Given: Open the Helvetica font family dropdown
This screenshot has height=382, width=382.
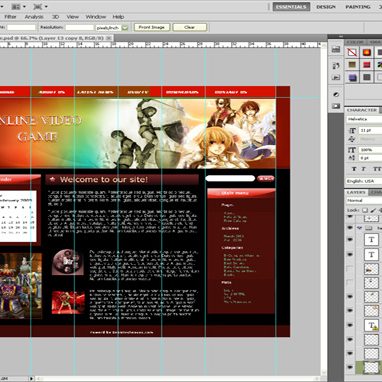Looking at the screenshot, I should 364,119.
